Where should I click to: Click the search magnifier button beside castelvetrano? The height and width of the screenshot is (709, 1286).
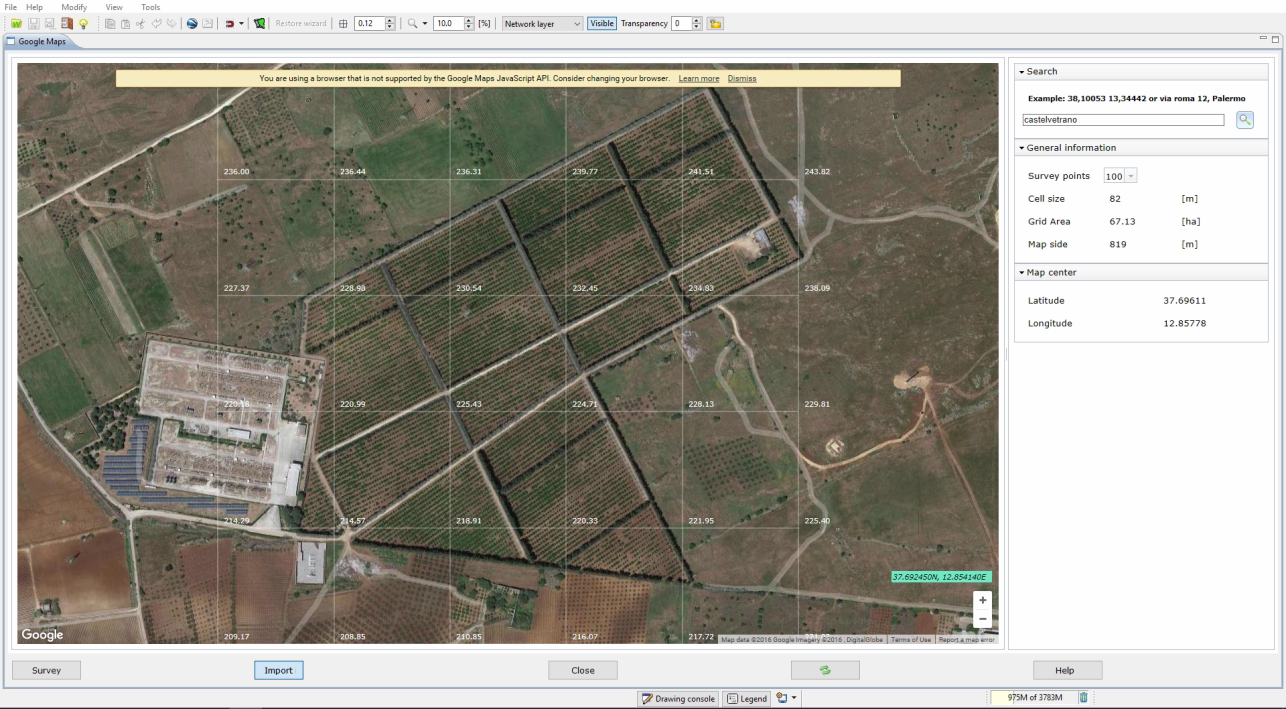(x=1244, y=120)
